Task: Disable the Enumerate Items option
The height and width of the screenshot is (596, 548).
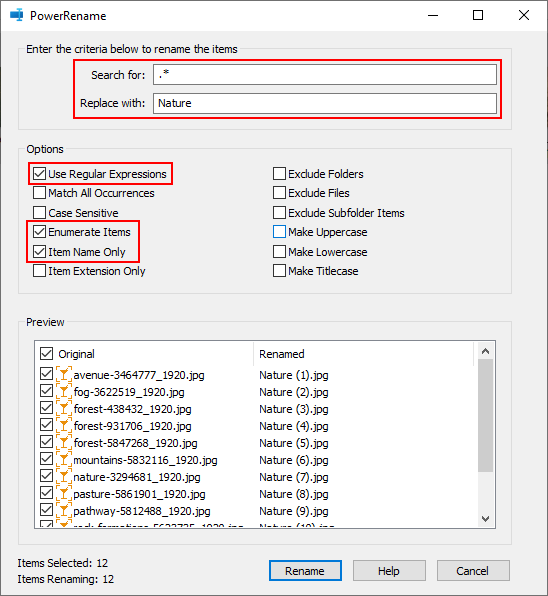Action: click(x=40, y=231)
